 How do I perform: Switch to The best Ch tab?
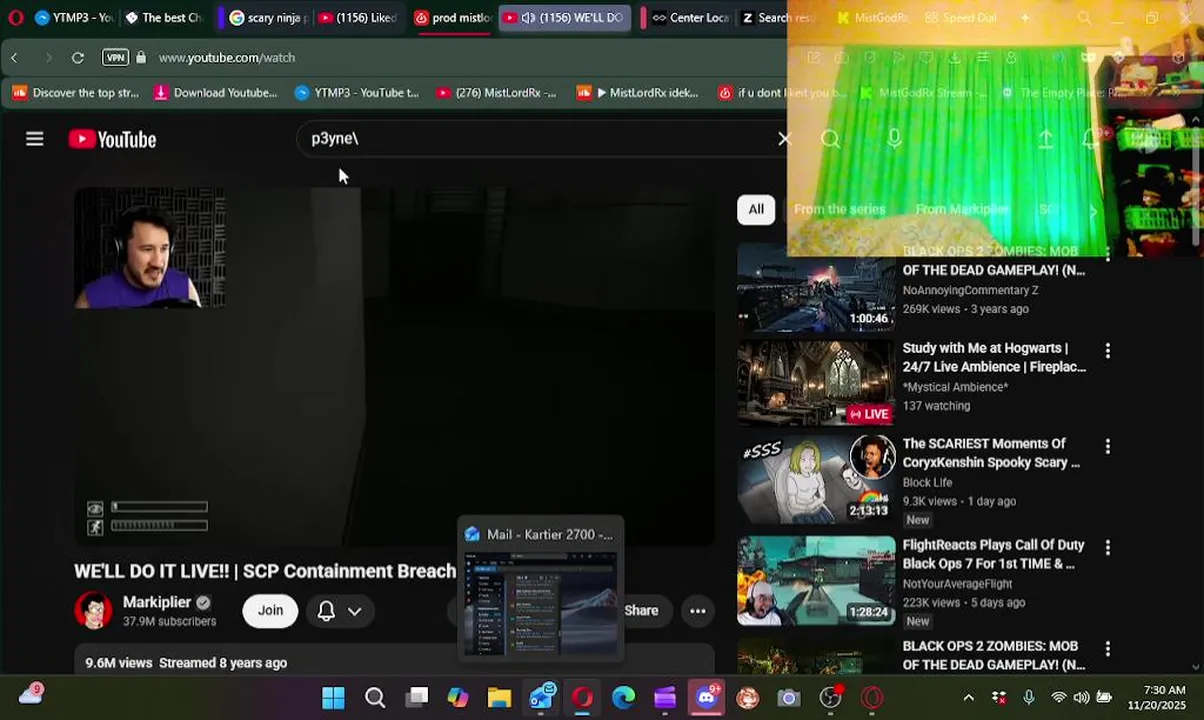pos(164,18)
